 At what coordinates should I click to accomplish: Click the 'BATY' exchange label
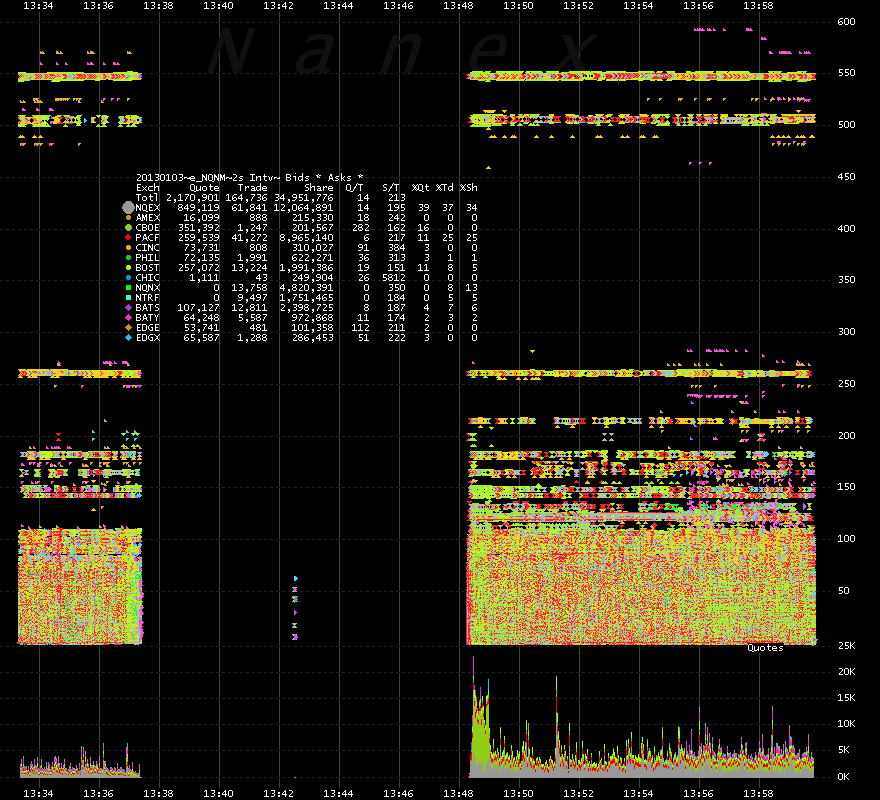[x=147, y=318]
